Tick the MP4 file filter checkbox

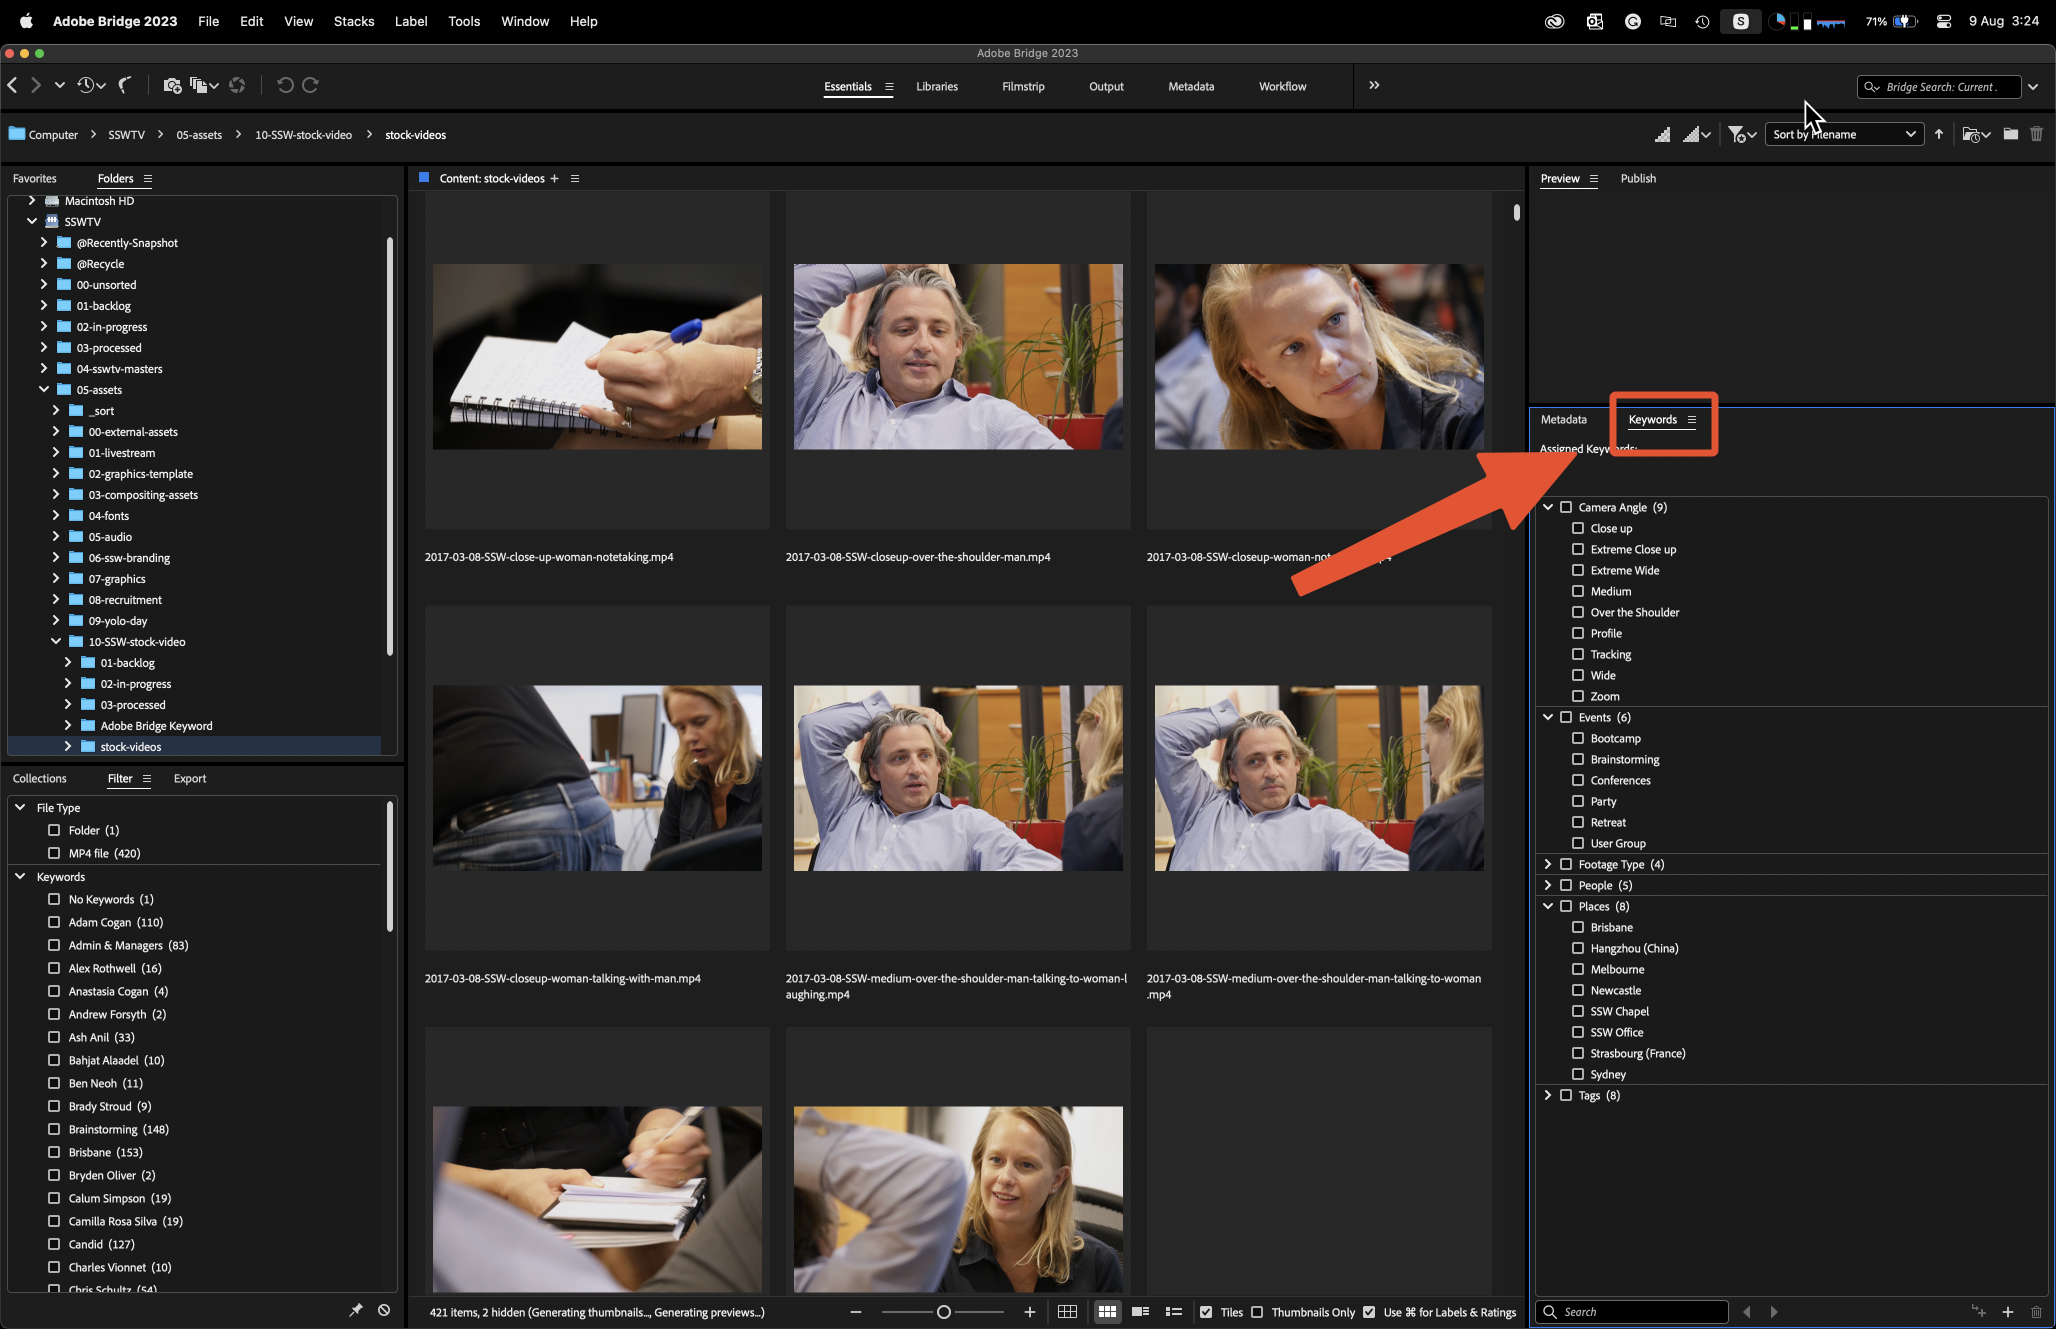(x=54, y=853)
